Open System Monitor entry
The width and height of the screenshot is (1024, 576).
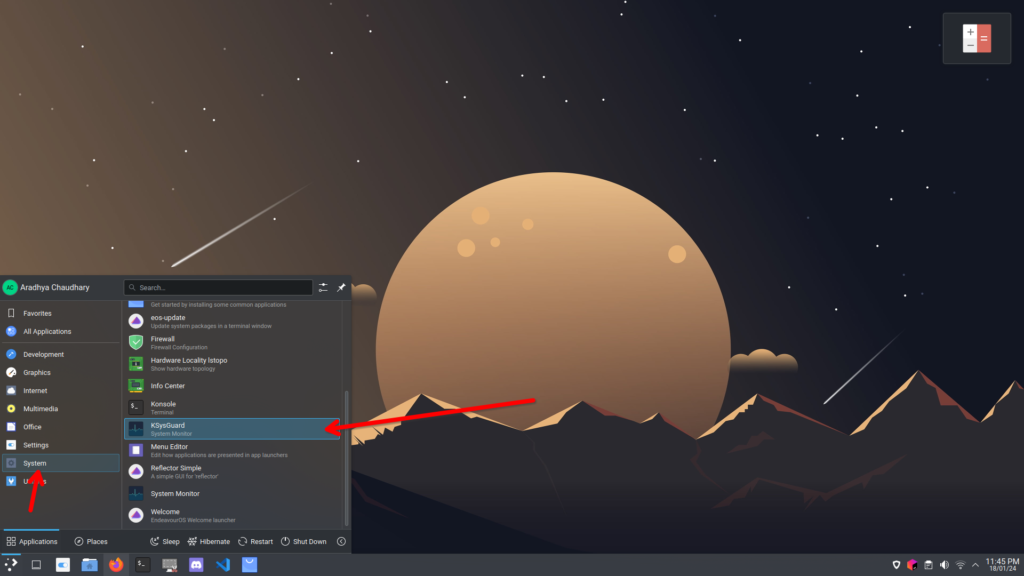click(232, 494)
